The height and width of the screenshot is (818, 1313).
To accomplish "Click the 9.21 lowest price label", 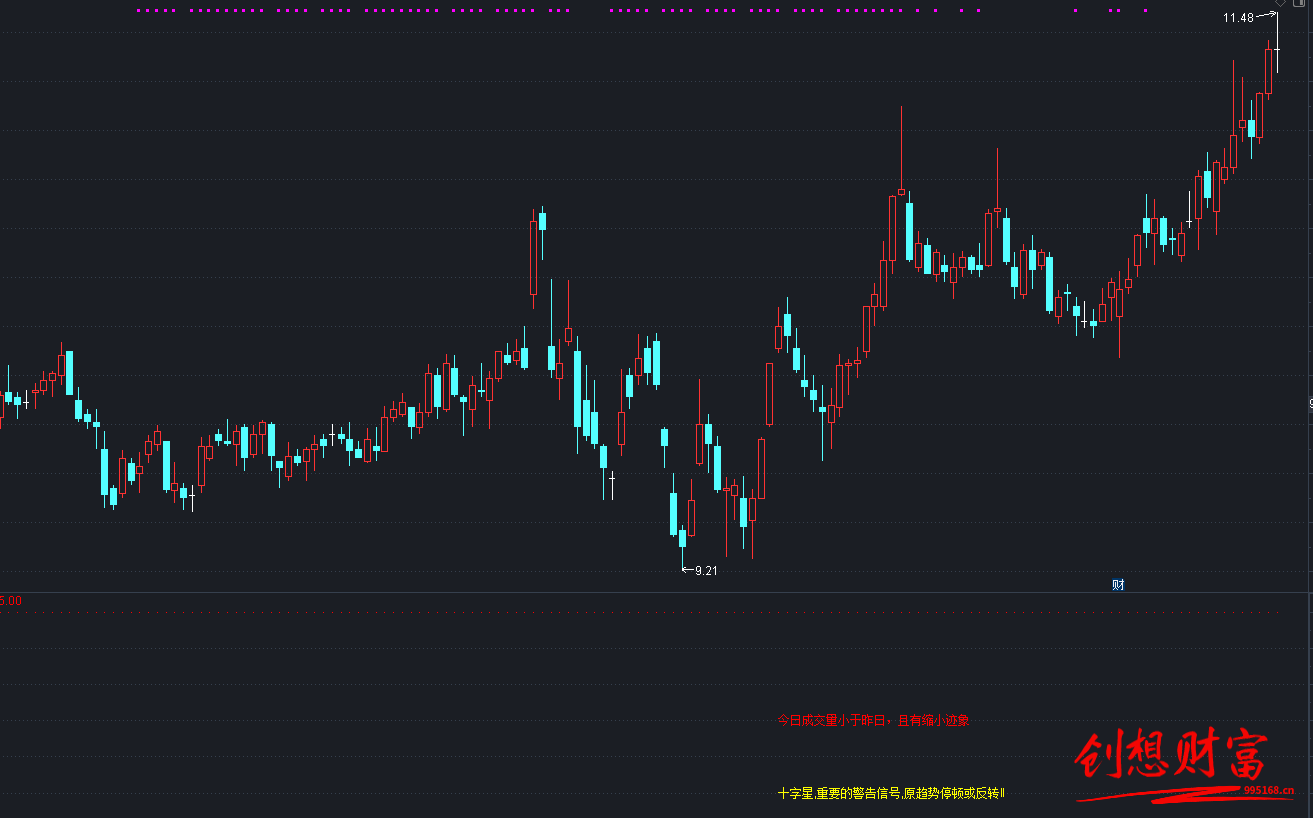I will (706, 571).
